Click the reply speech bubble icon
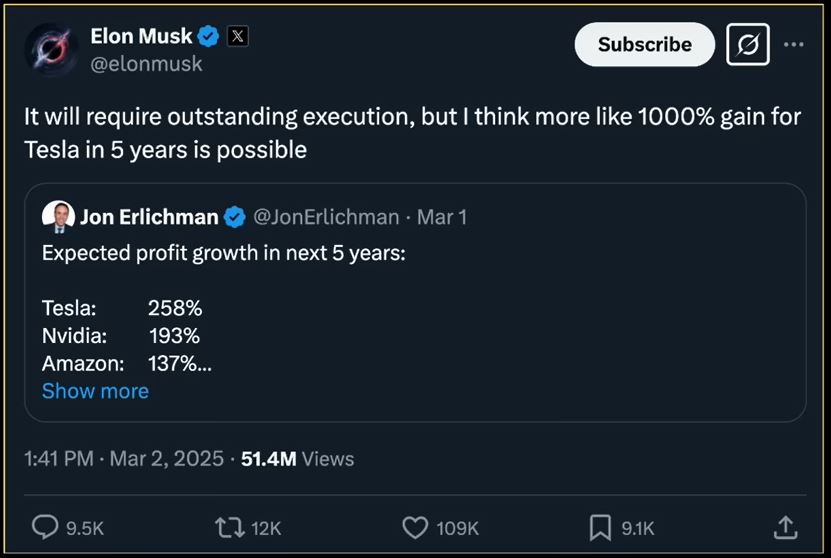 (46, 527)
